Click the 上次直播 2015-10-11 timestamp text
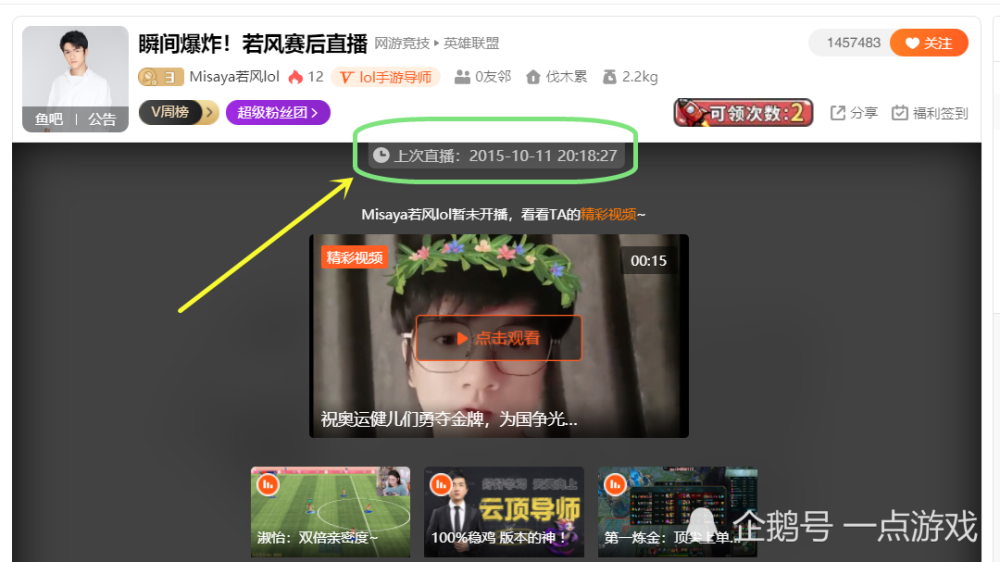Viewport: 1000px width, 562px height. [506, 156]
